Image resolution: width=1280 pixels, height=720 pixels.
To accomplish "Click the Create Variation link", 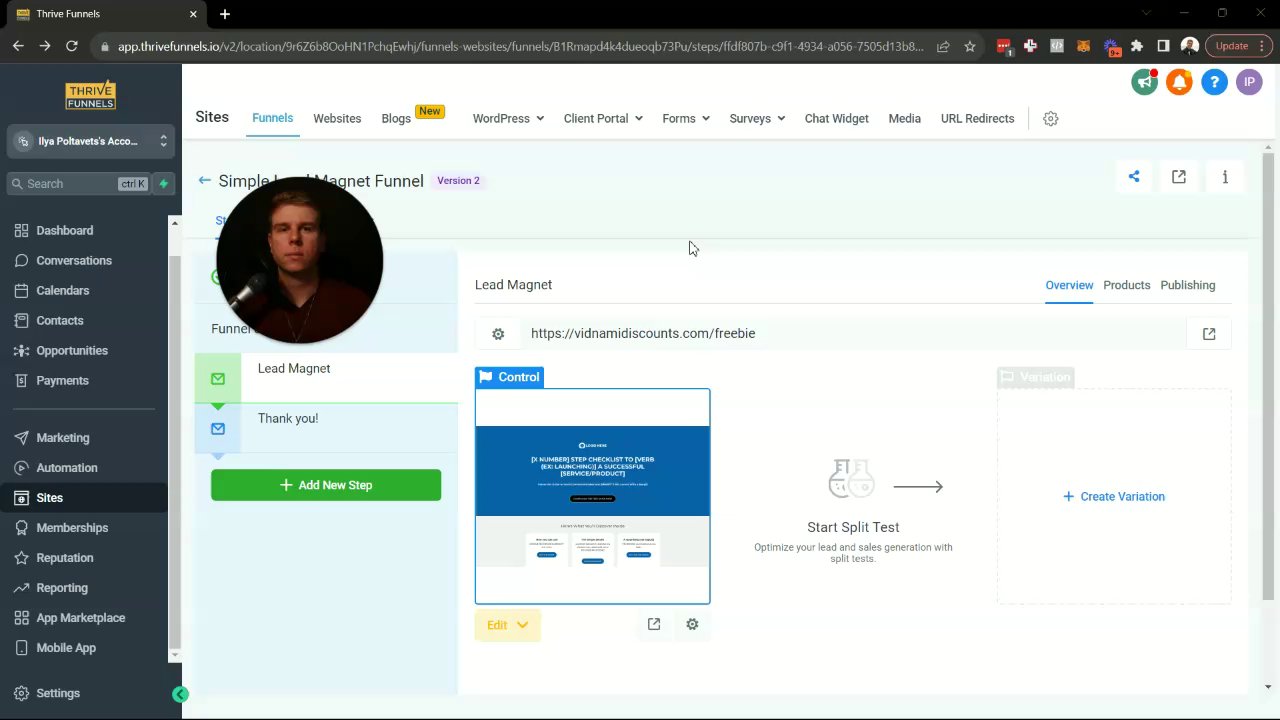I will (x=1113, y=496).
